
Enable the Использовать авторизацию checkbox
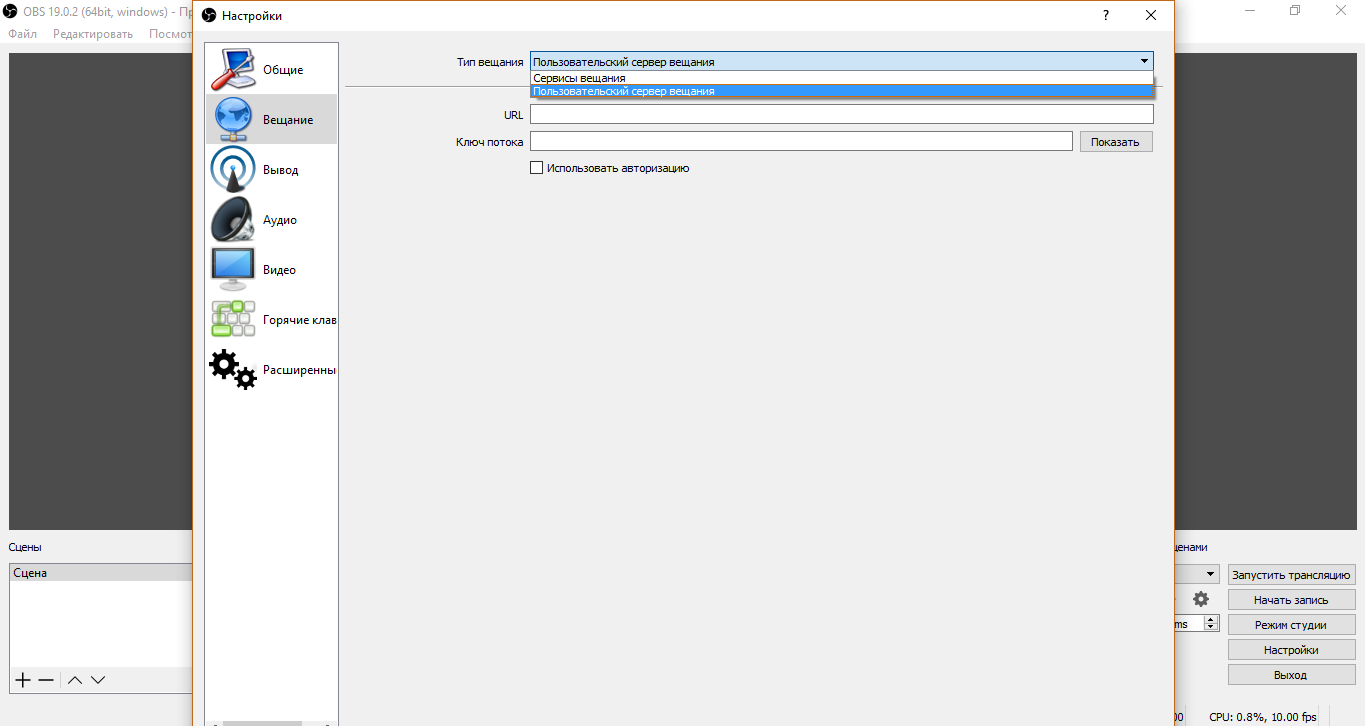[x=537, y=168]
